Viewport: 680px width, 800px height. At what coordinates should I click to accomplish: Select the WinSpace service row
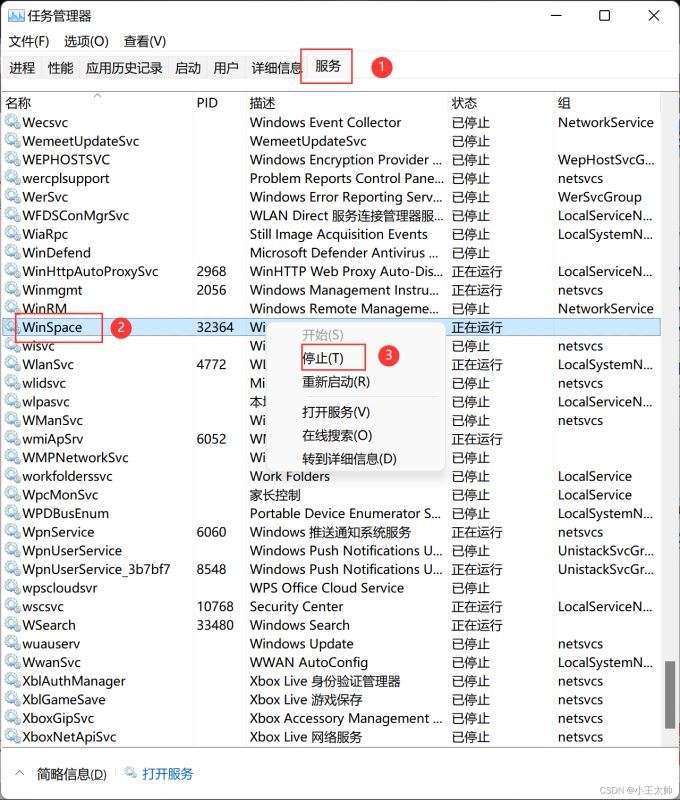tap(332, 327)
